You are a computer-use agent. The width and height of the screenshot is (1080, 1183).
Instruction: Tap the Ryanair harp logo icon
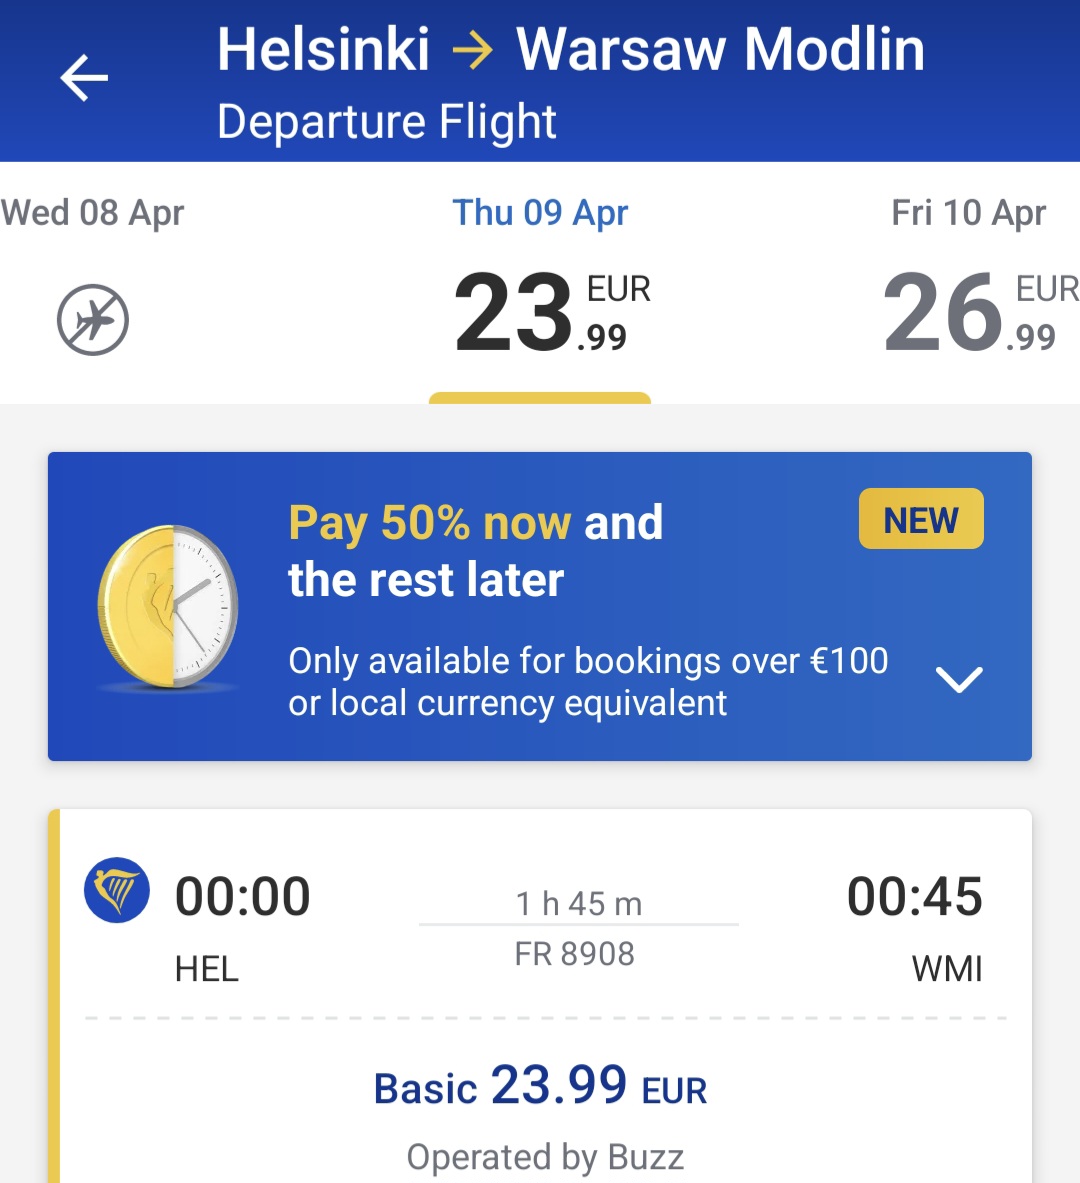click(116, 890)
